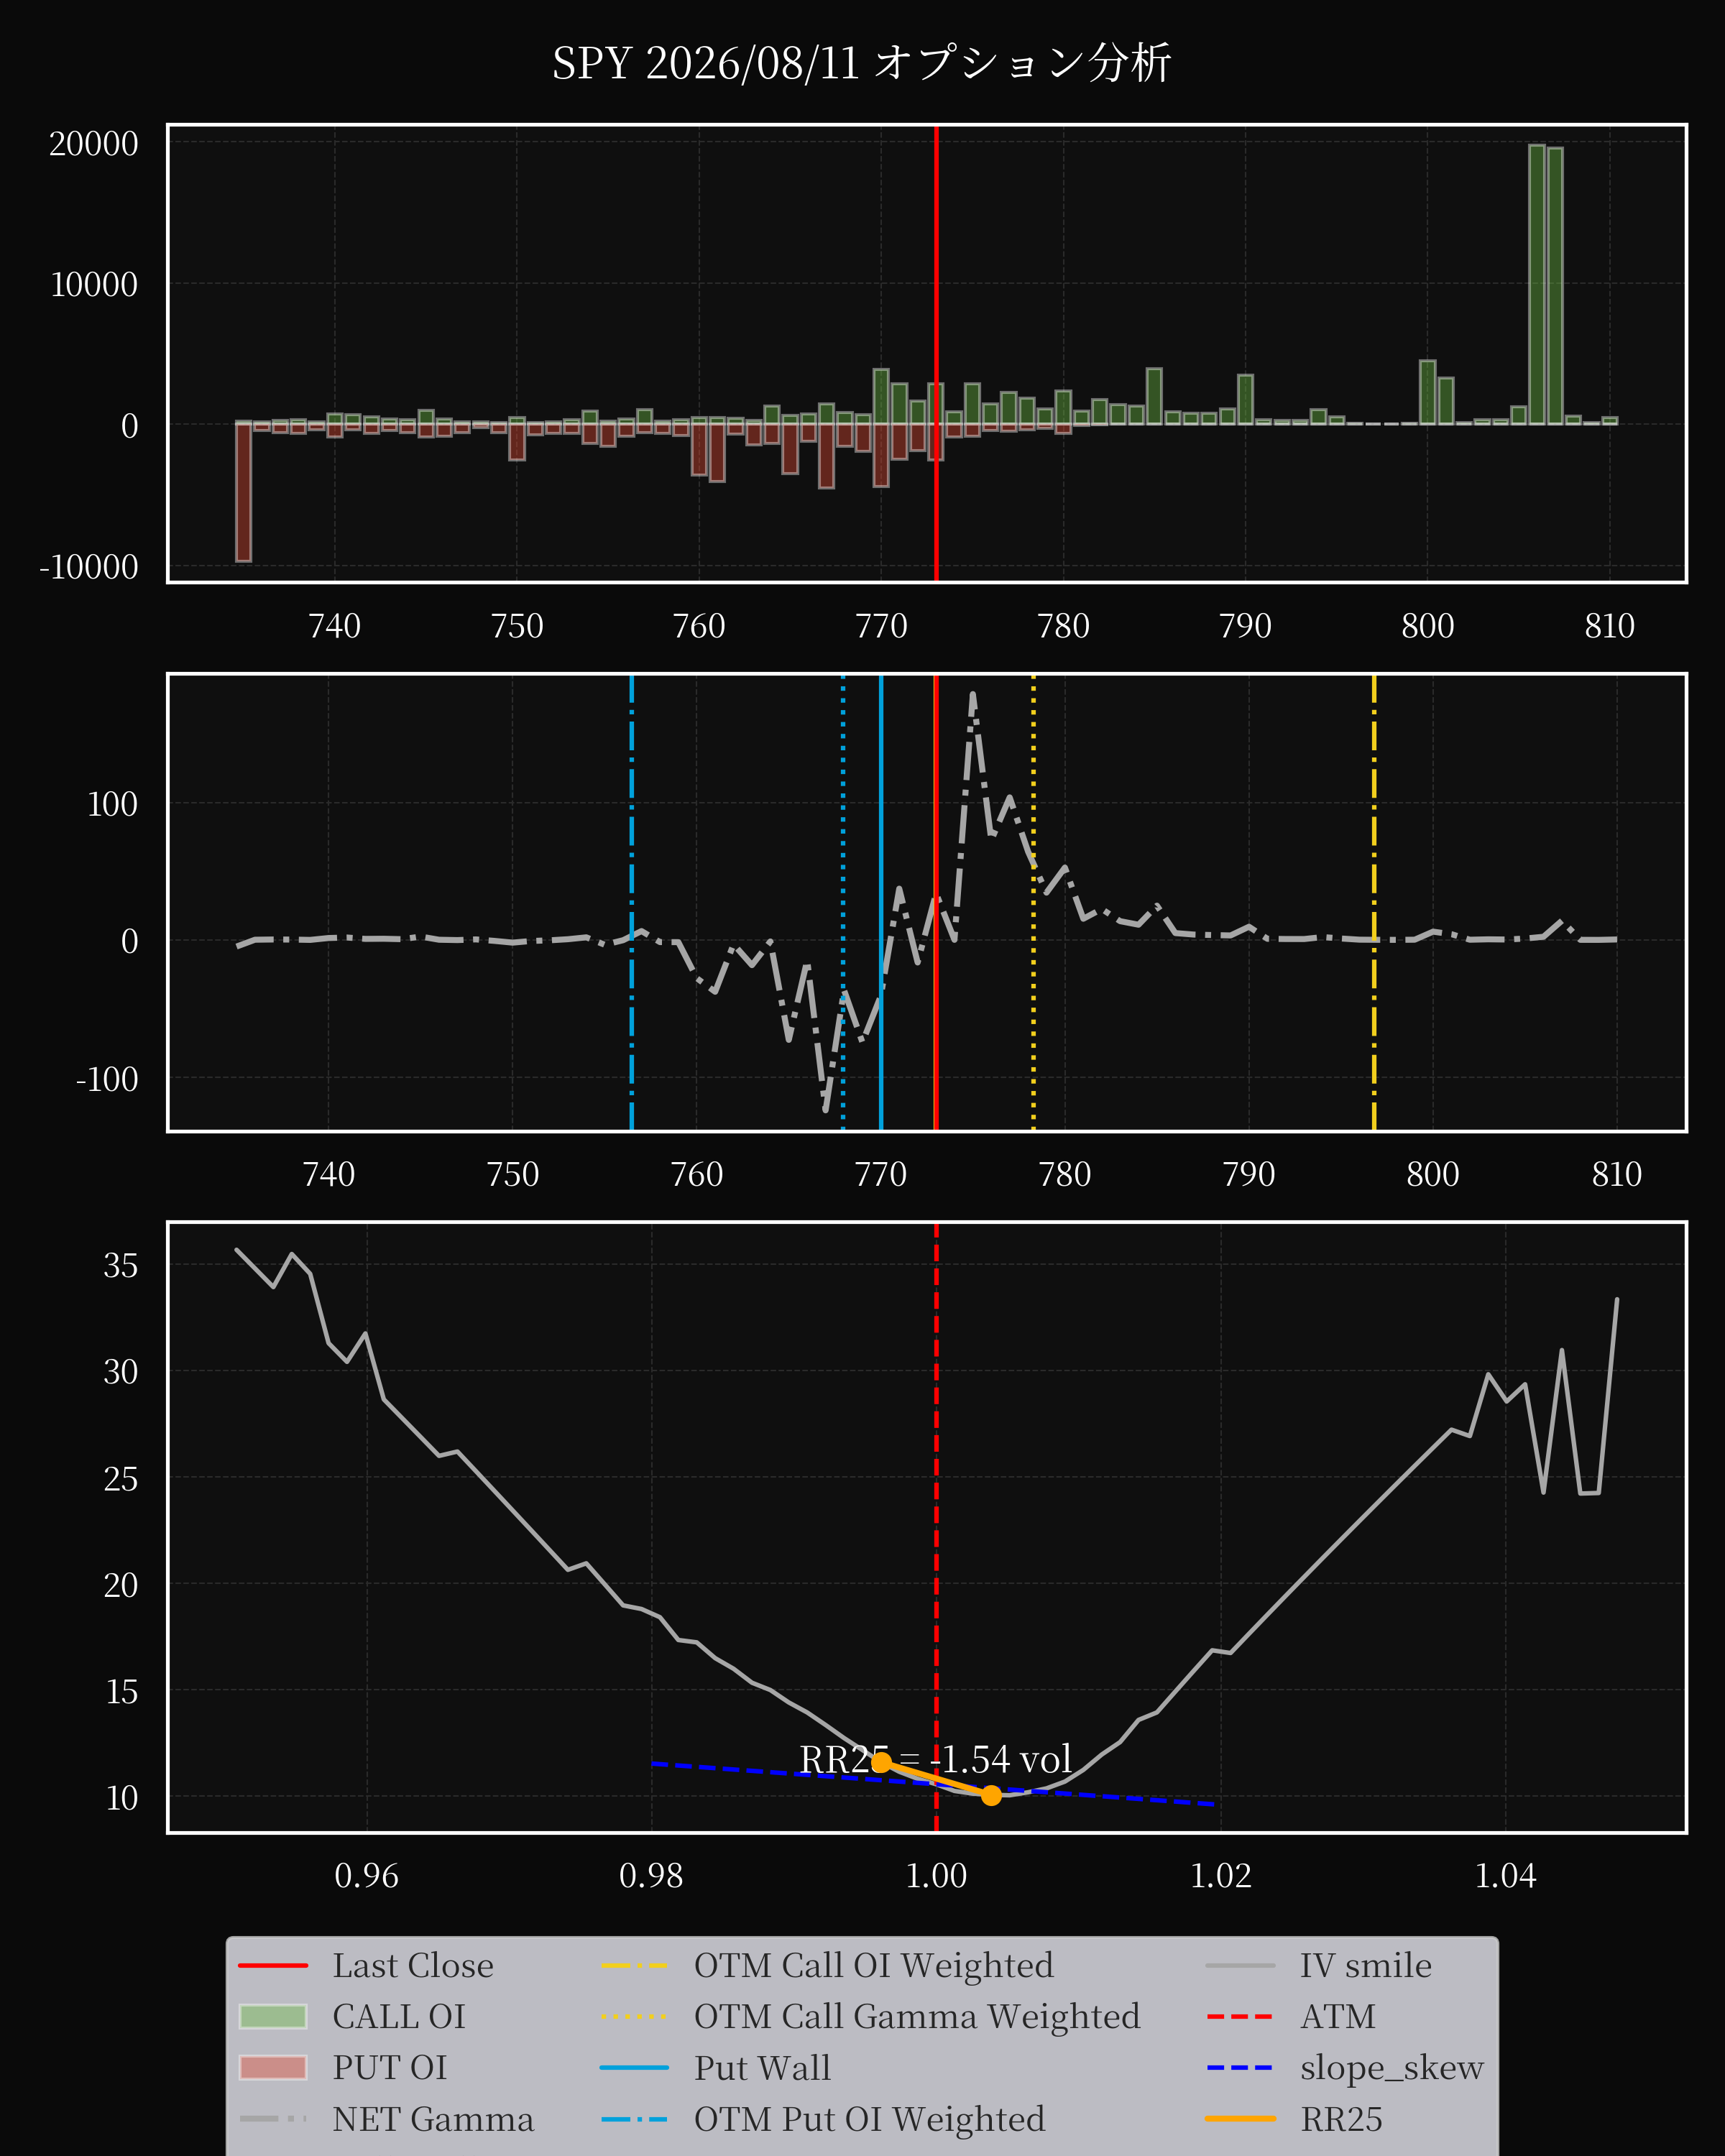
Task: Click the 'ATM' legend label
Action: (1338, 2017)
